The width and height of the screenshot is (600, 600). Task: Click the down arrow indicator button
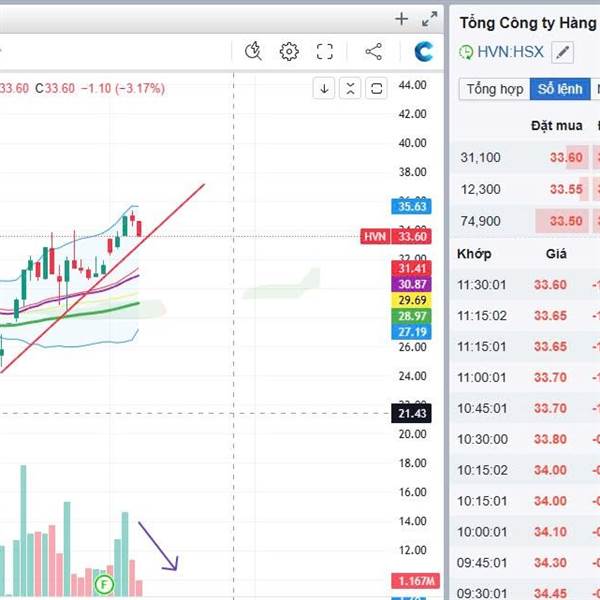point(324,89)
